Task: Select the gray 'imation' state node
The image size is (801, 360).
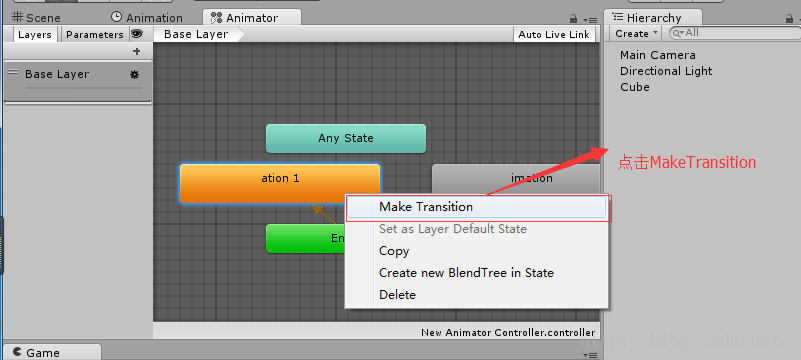Action: click(x=516, y=178)
